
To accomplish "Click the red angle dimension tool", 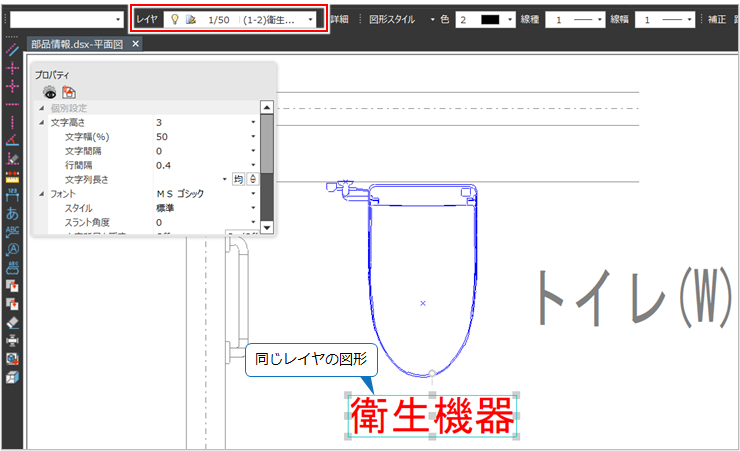I will [x=13, y=140].
